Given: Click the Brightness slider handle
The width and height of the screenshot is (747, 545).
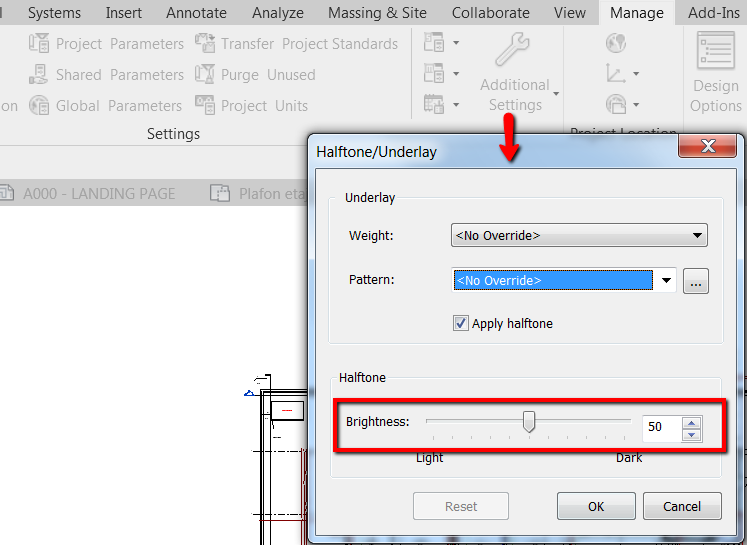Looking at the screenshot, I should tap(528, 422).
